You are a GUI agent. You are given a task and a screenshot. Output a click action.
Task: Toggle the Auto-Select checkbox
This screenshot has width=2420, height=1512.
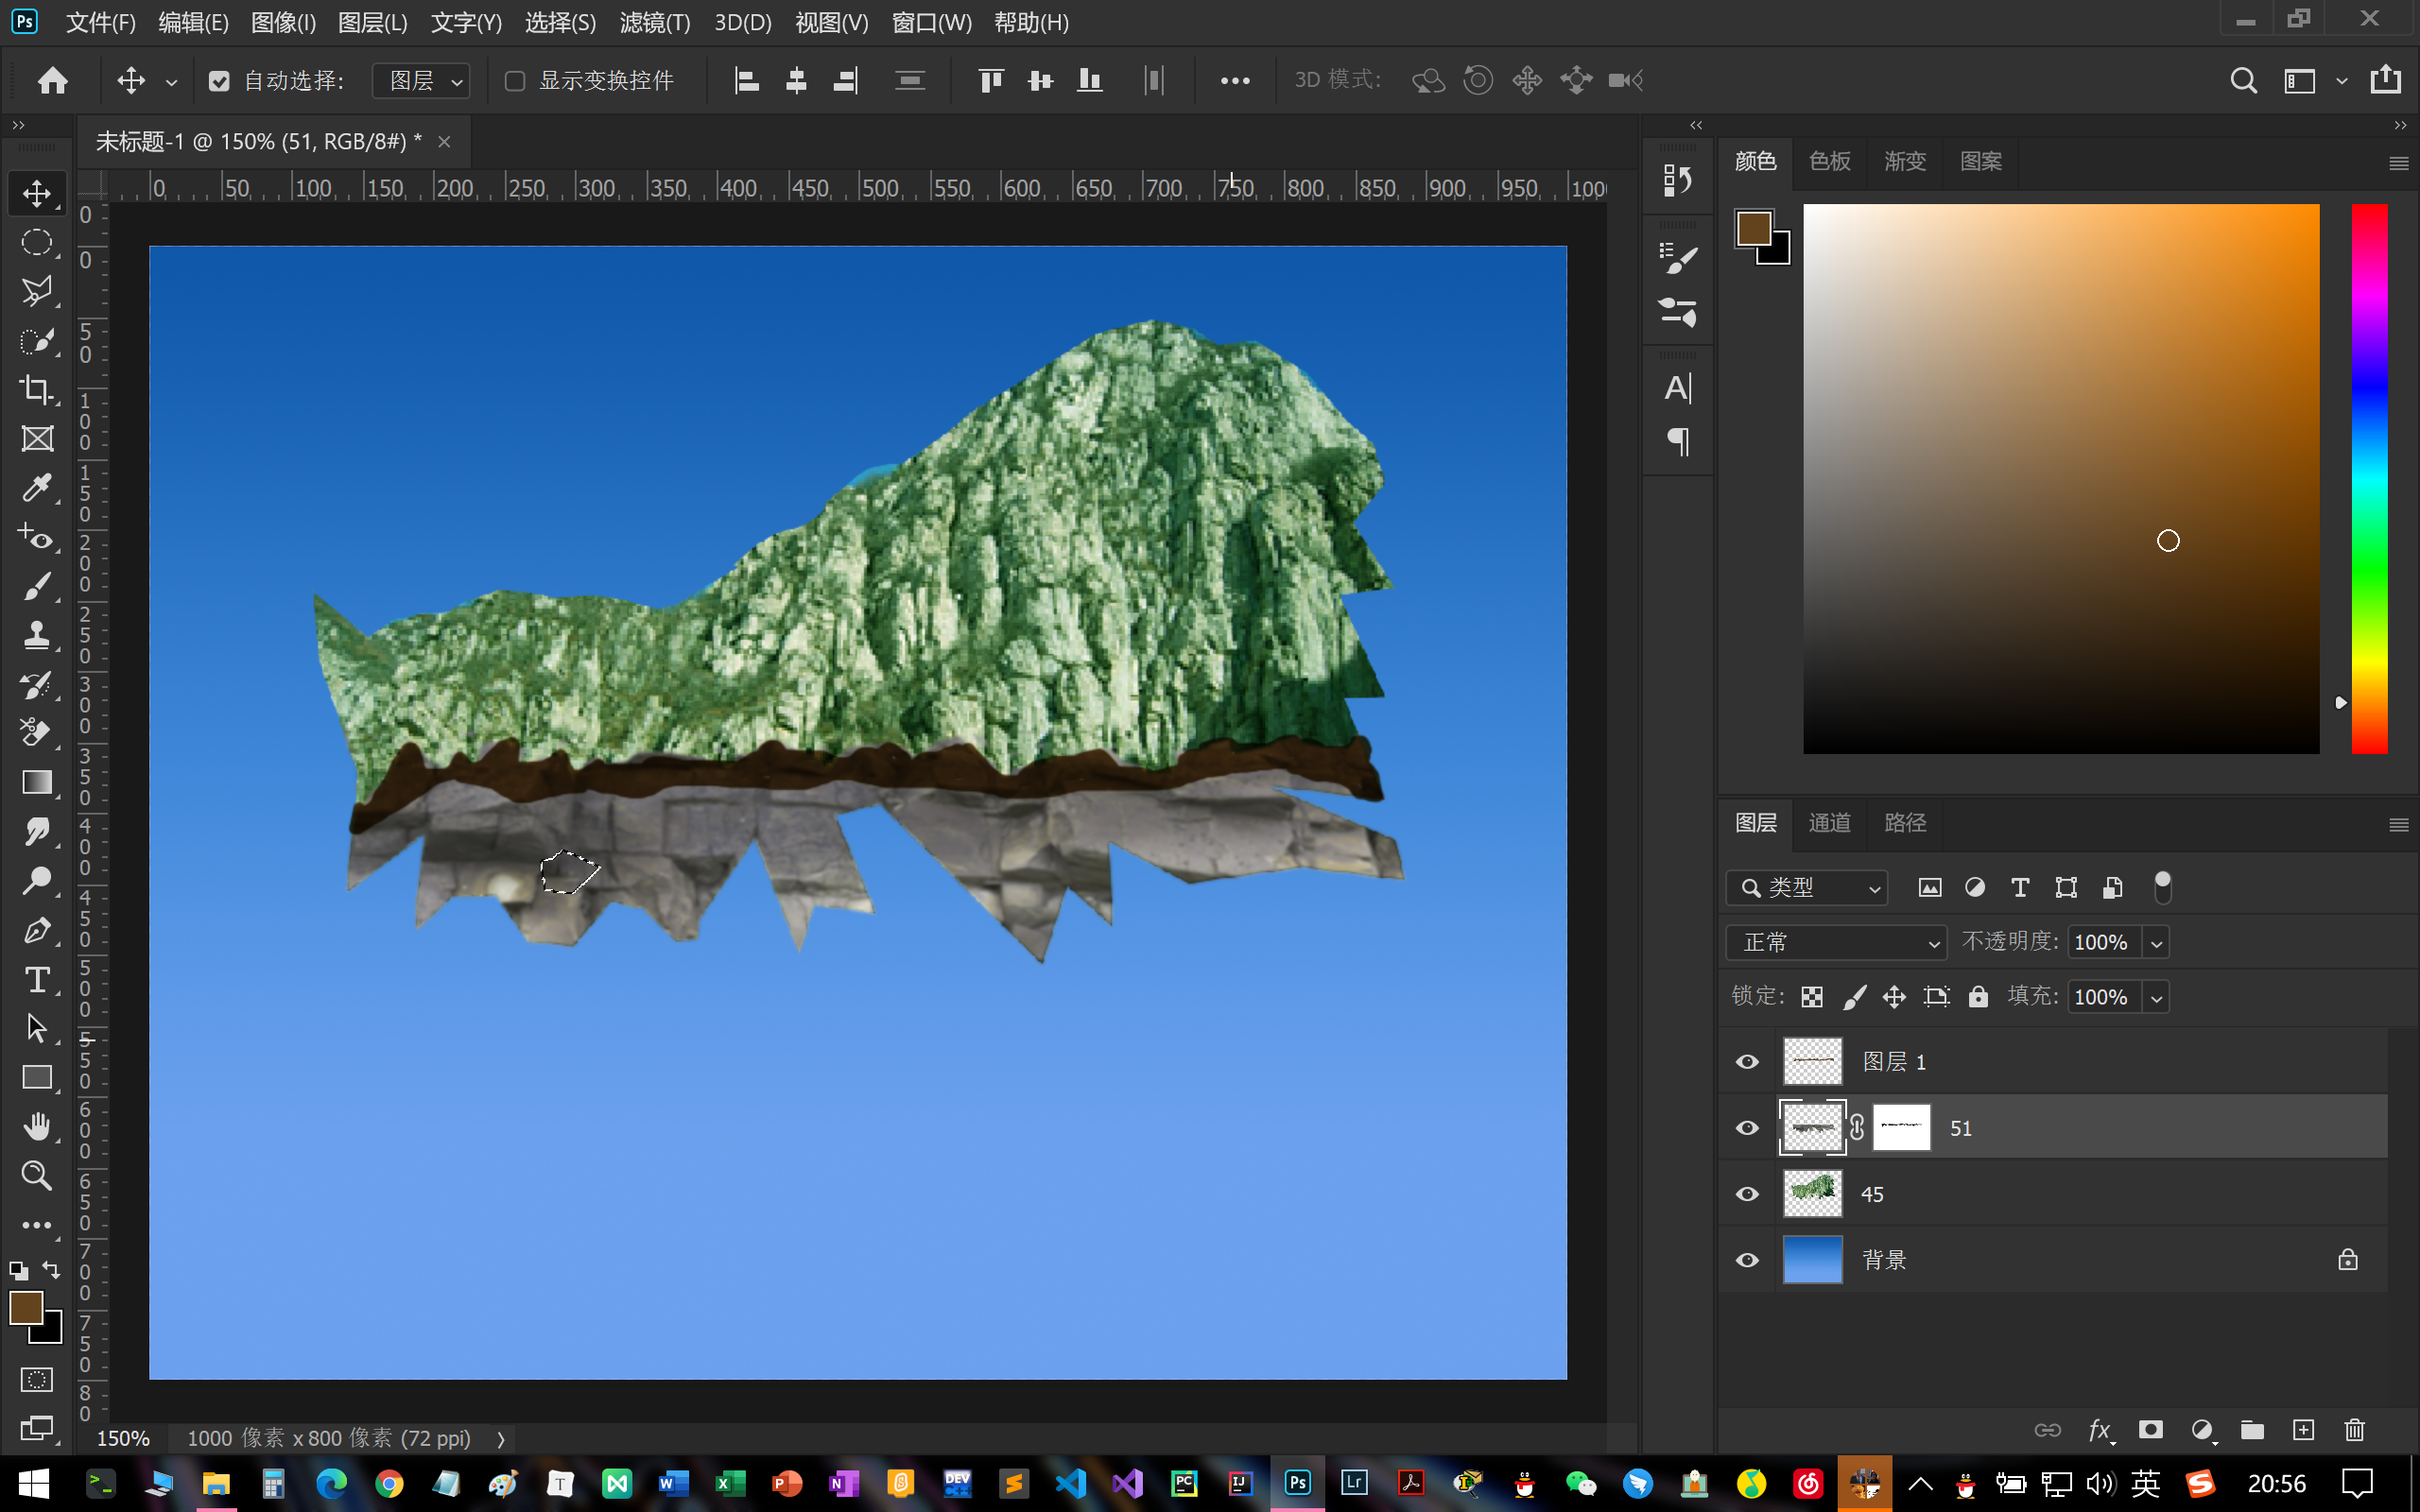219,81
